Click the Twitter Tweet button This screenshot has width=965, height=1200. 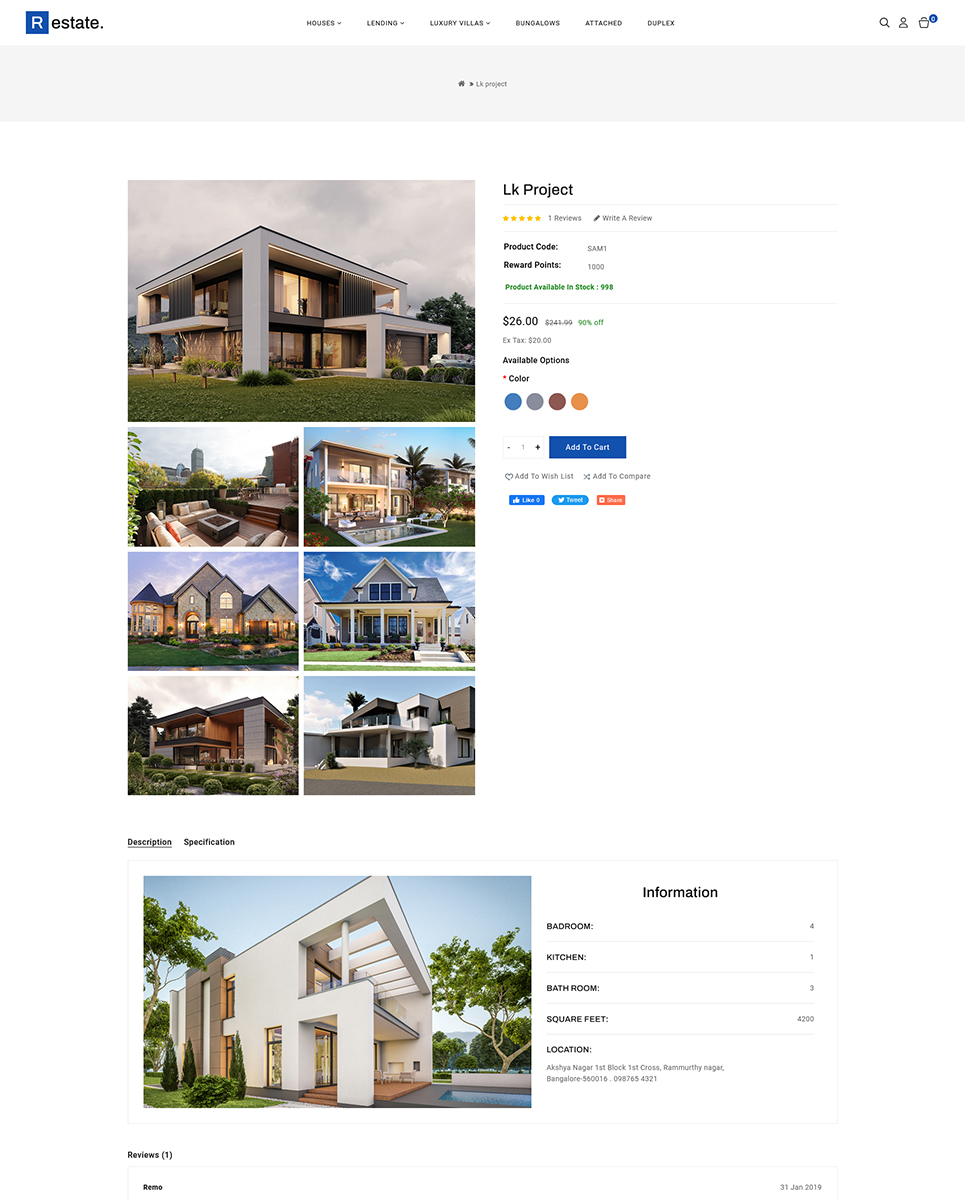tap(570, 500)
